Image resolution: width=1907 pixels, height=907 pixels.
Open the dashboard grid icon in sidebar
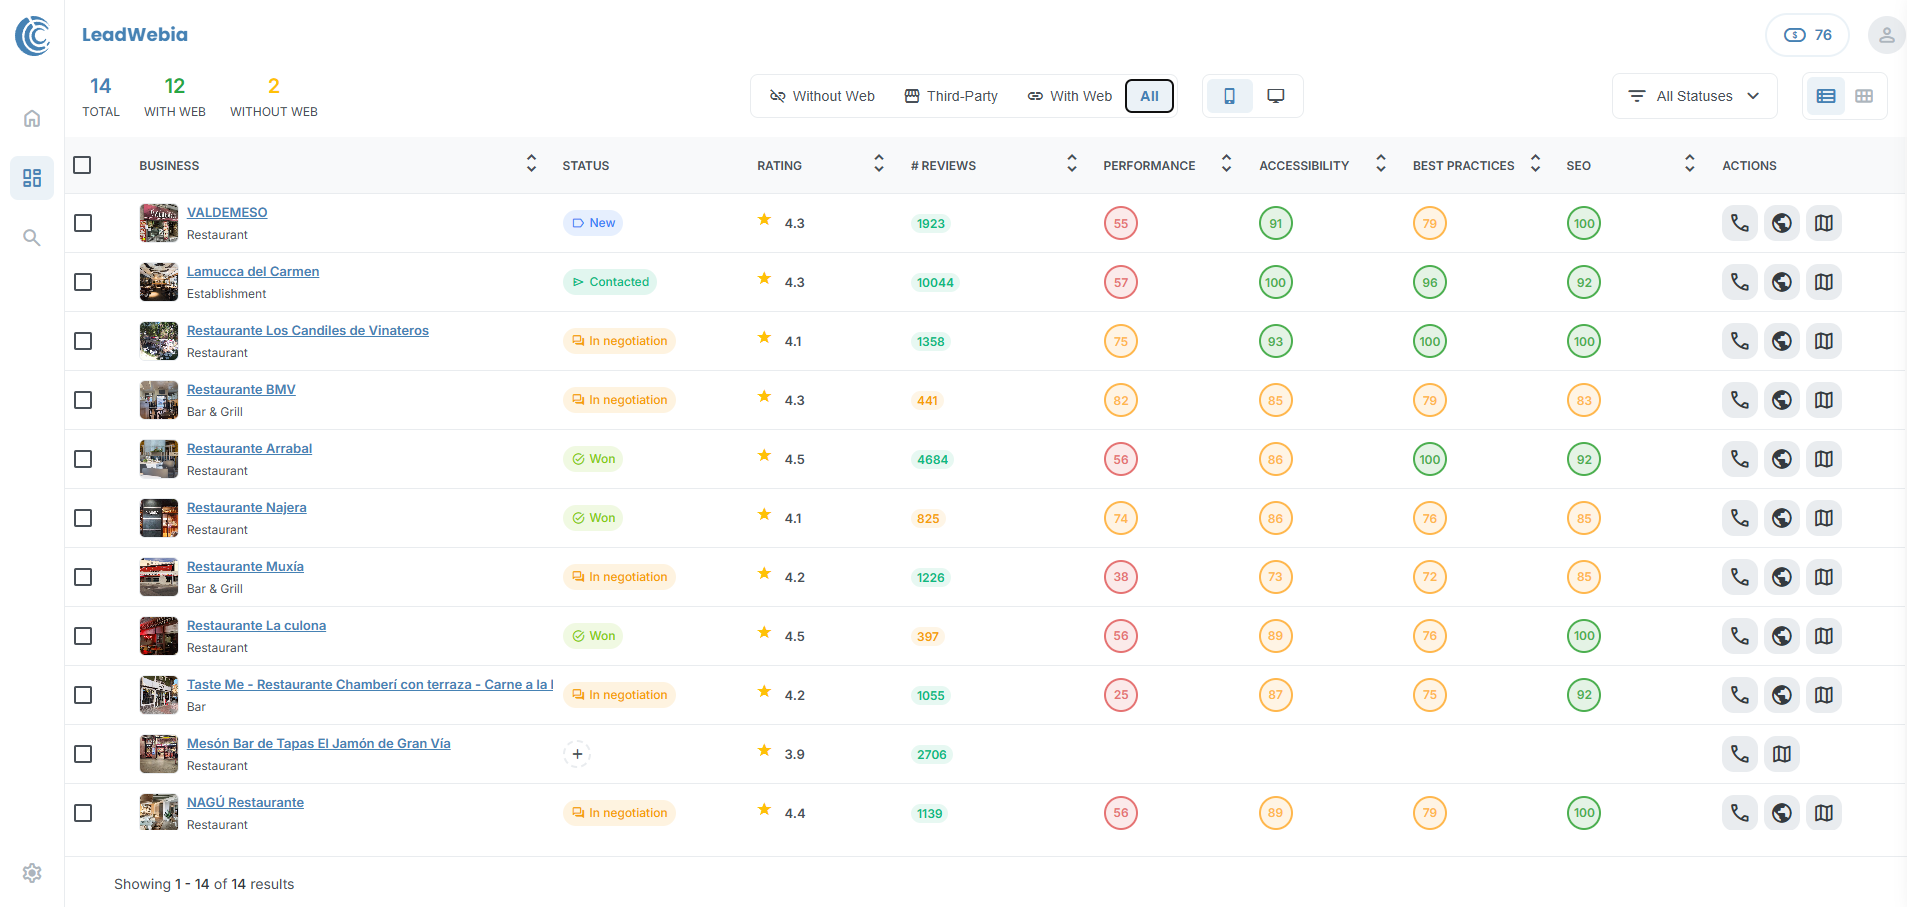point(32,178)
